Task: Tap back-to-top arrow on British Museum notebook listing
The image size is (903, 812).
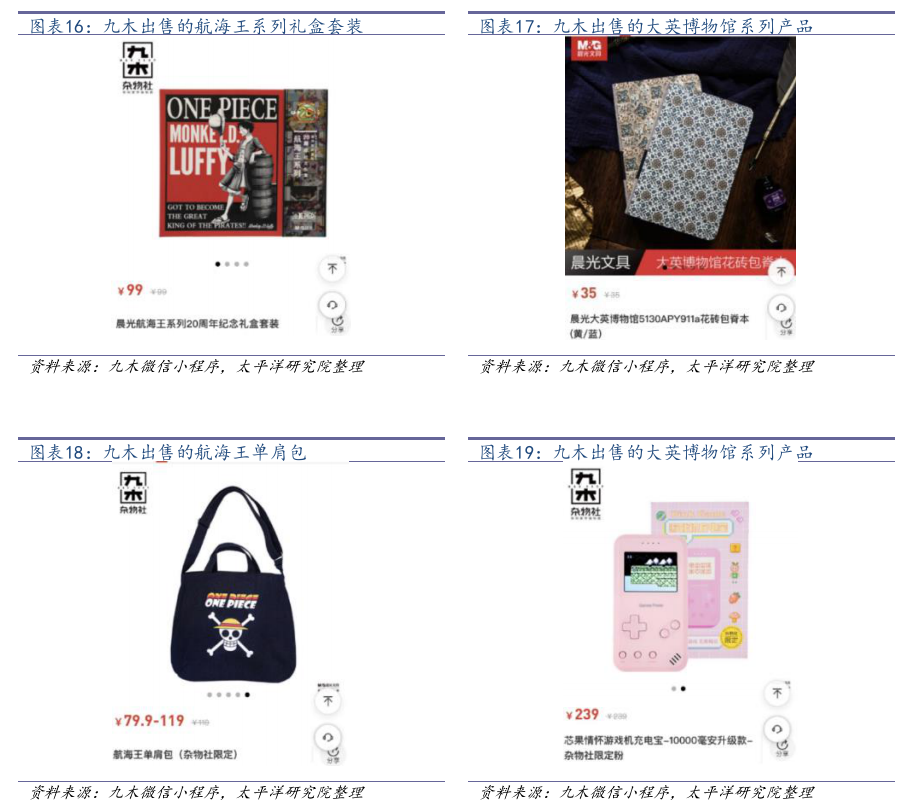Action: pos(781,272)
